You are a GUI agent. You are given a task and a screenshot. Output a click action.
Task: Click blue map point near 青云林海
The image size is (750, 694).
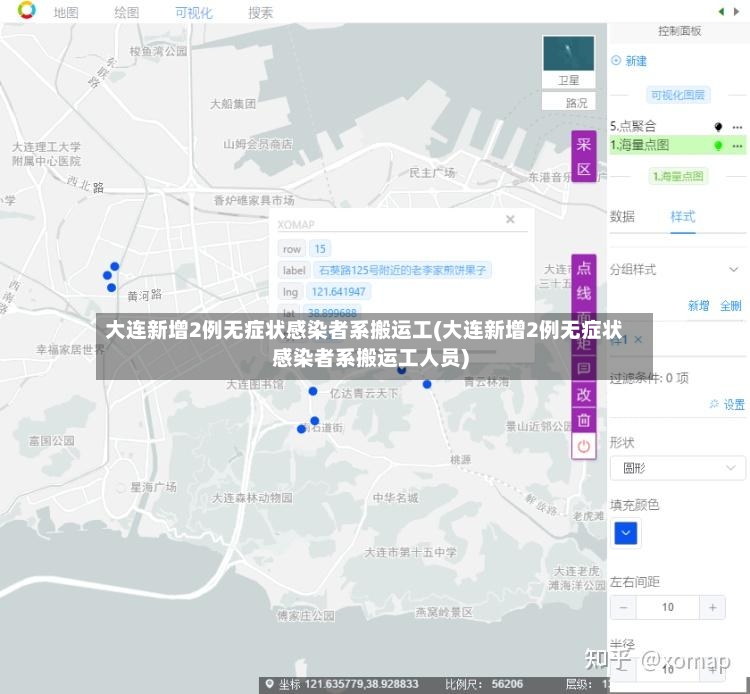pyautogui.click(x=427, y=384)
